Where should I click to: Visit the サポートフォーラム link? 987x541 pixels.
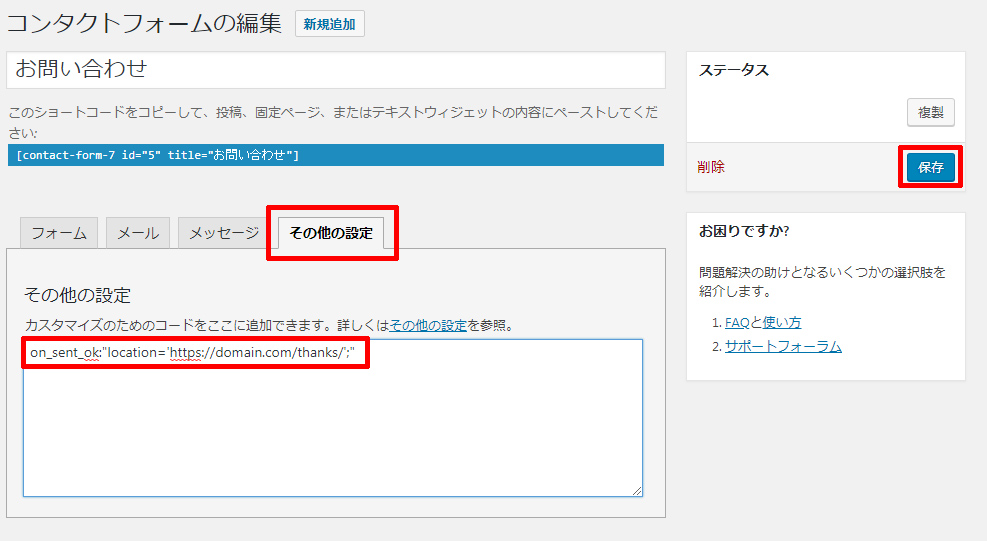point(783,346)
